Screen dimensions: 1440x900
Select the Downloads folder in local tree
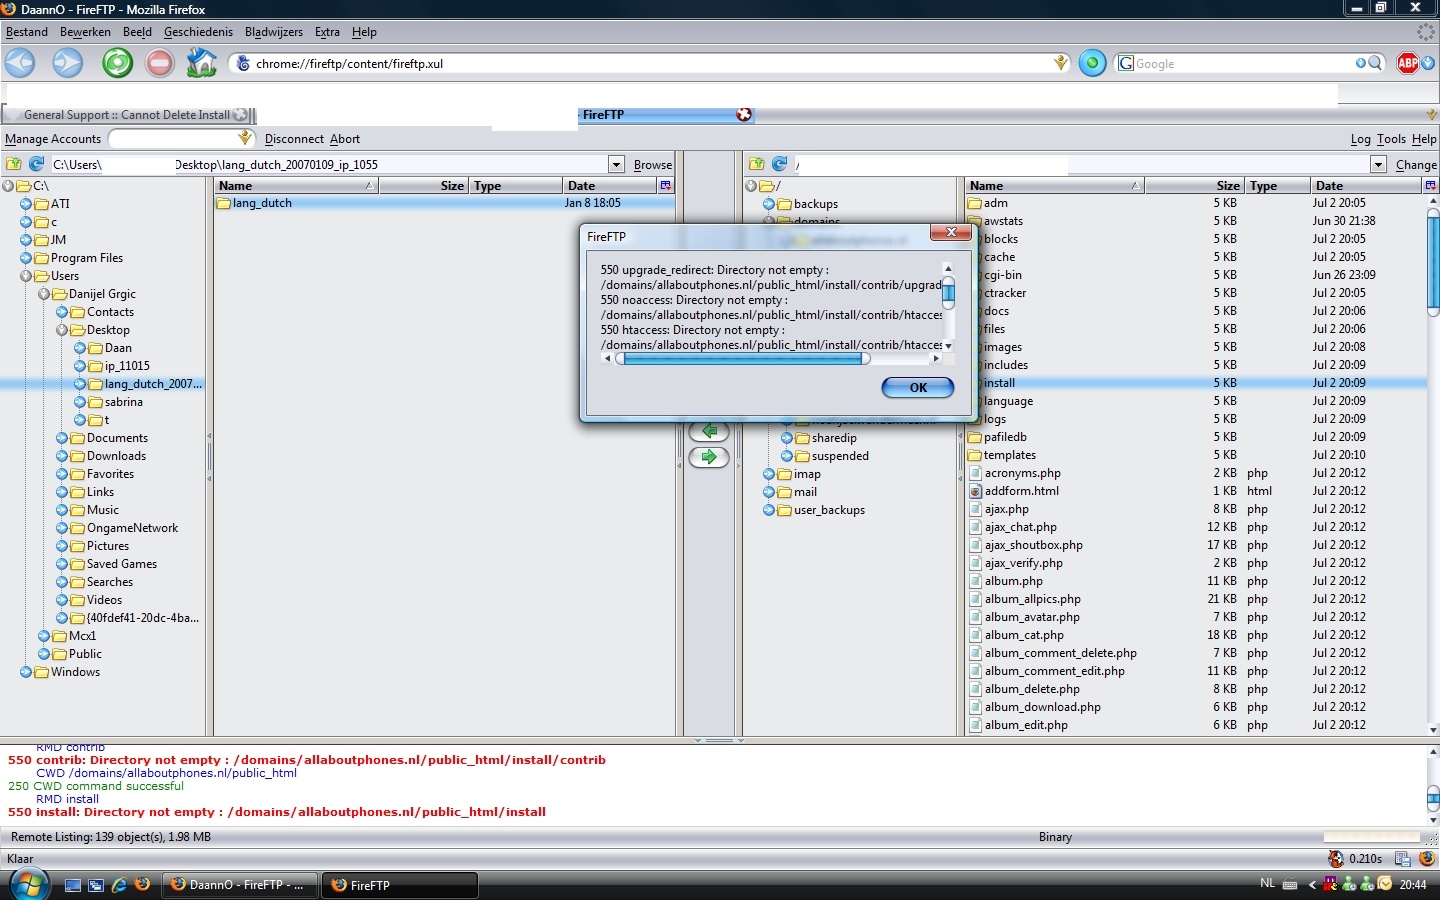point(116,456)
